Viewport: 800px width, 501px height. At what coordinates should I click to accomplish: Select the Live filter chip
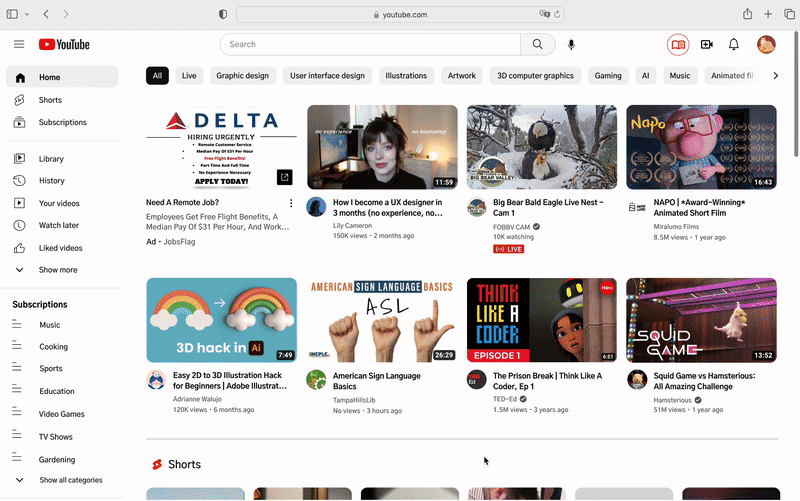click(x=189, y=76)
